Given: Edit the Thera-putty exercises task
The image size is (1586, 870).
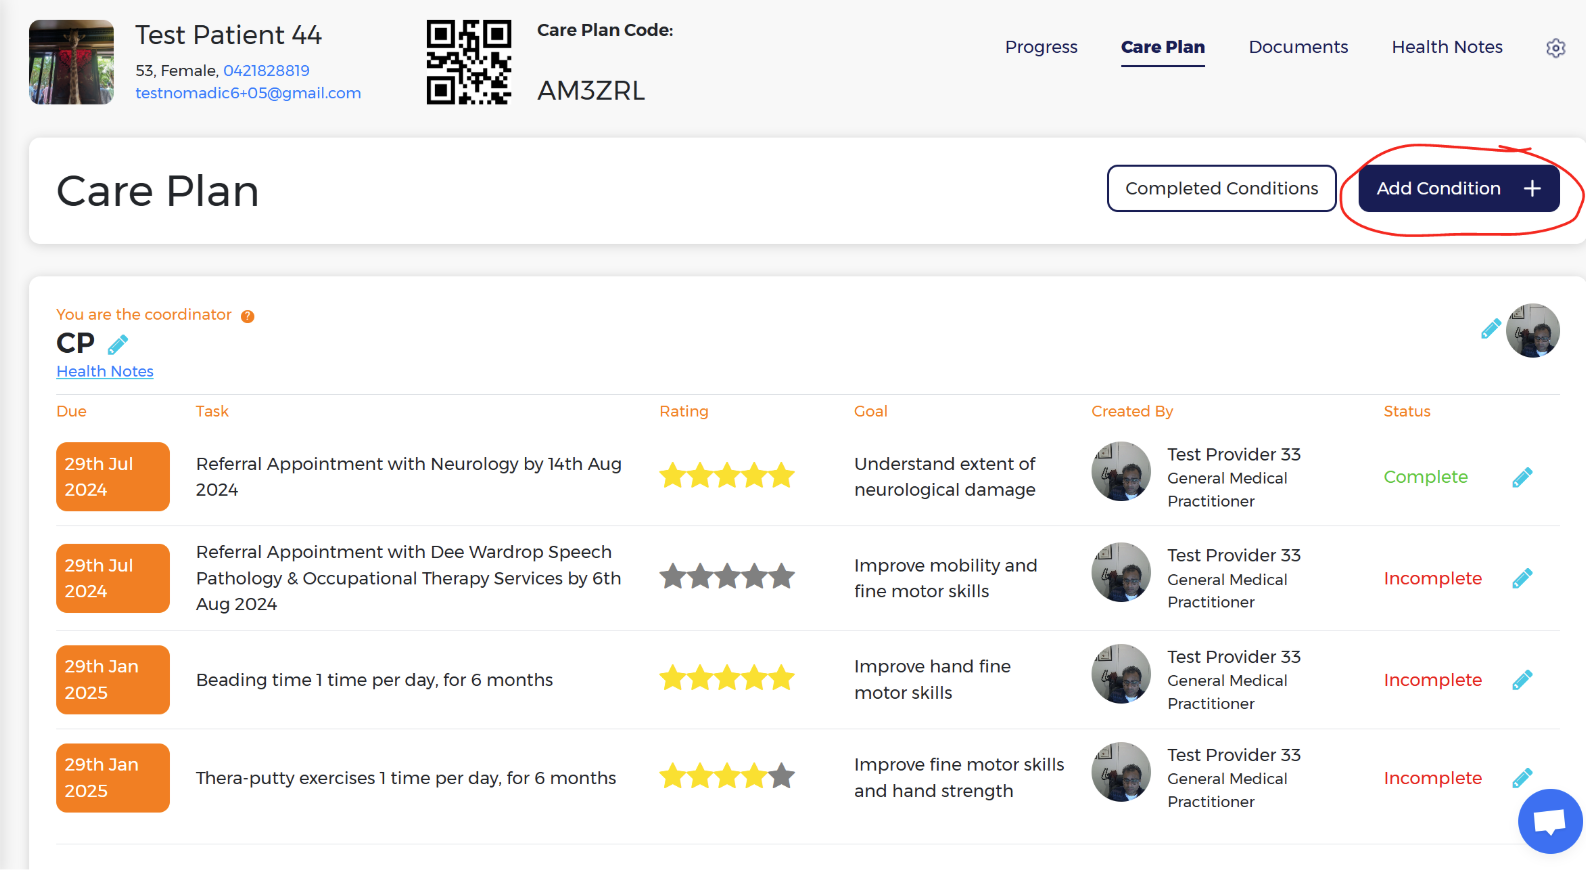Looking at the screenshot, I should 1522,778.
